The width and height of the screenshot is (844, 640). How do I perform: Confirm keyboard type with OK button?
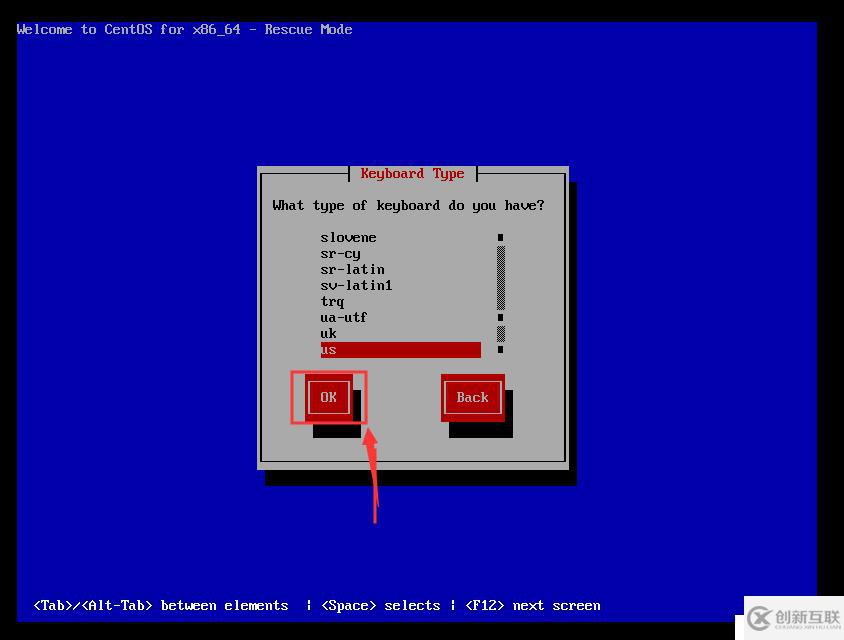pyautogui.click(x=328, y=397)
